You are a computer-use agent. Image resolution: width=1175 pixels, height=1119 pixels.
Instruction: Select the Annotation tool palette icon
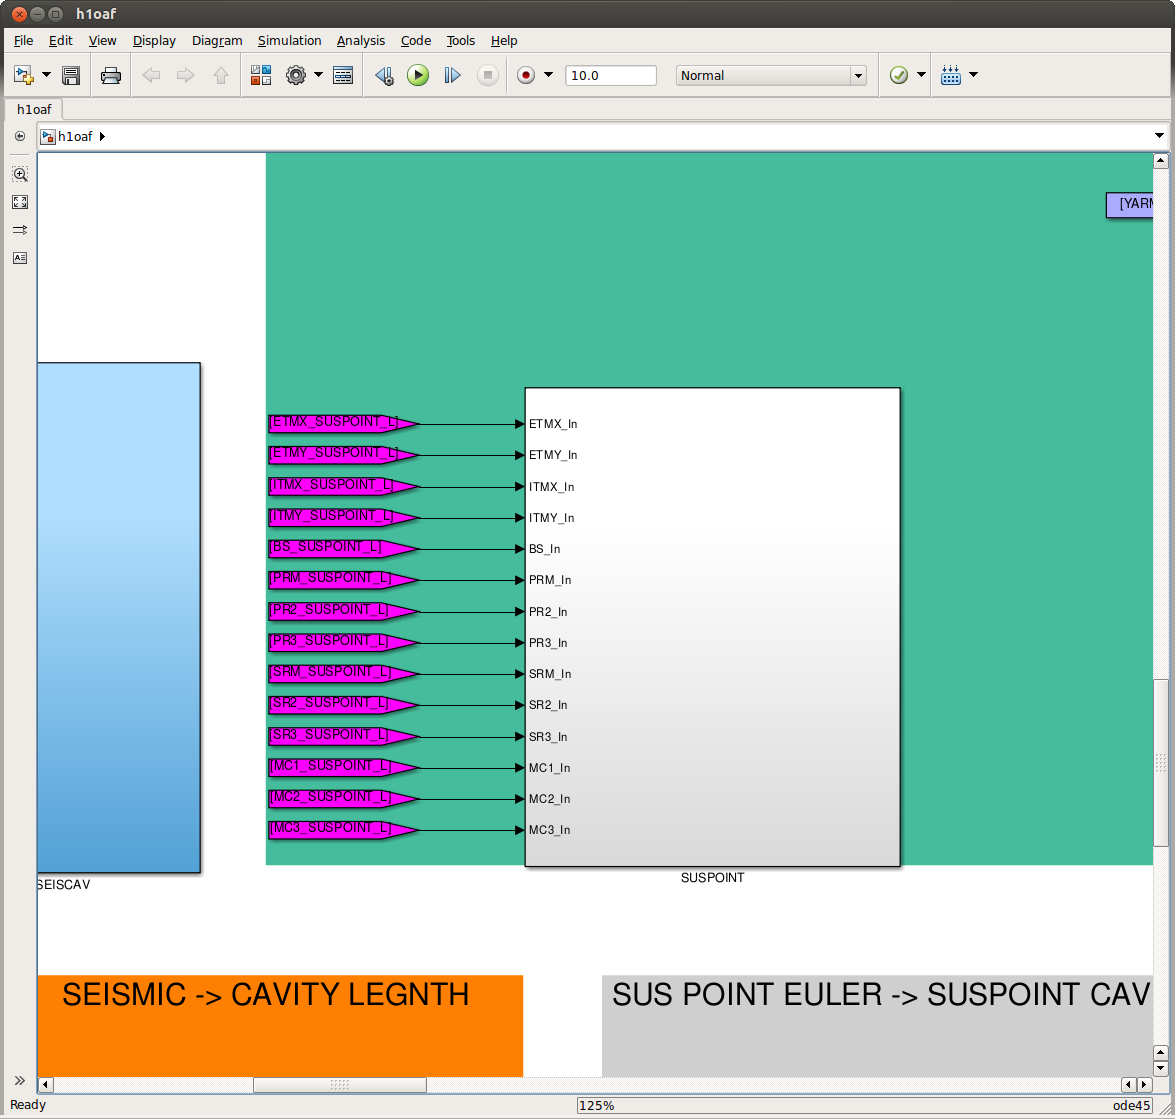click(20, 258)
